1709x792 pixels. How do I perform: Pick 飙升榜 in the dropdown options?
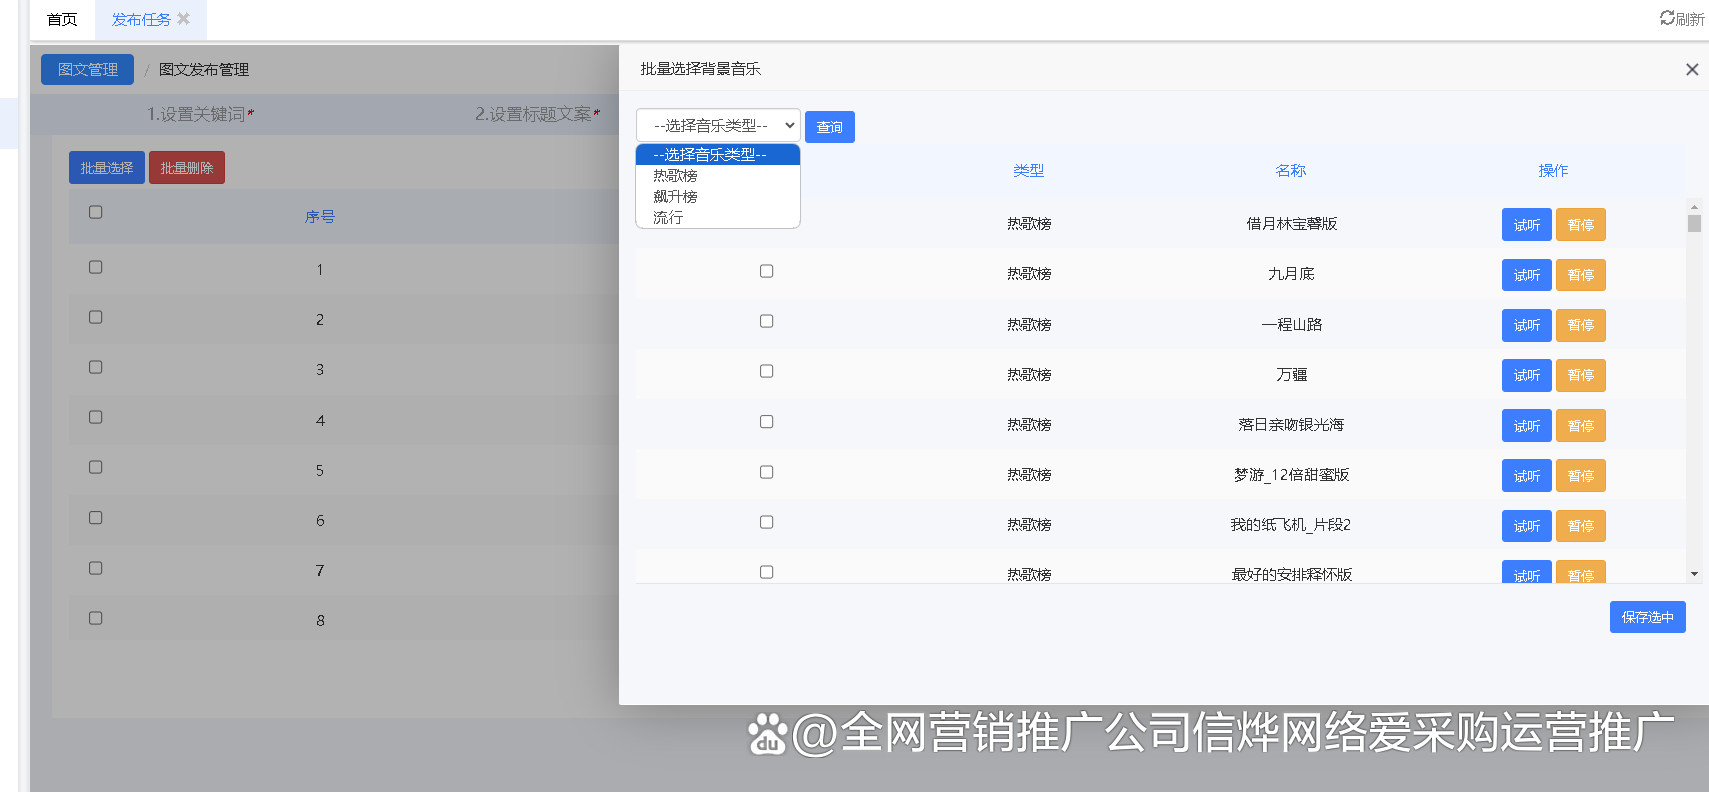(676, 197)
